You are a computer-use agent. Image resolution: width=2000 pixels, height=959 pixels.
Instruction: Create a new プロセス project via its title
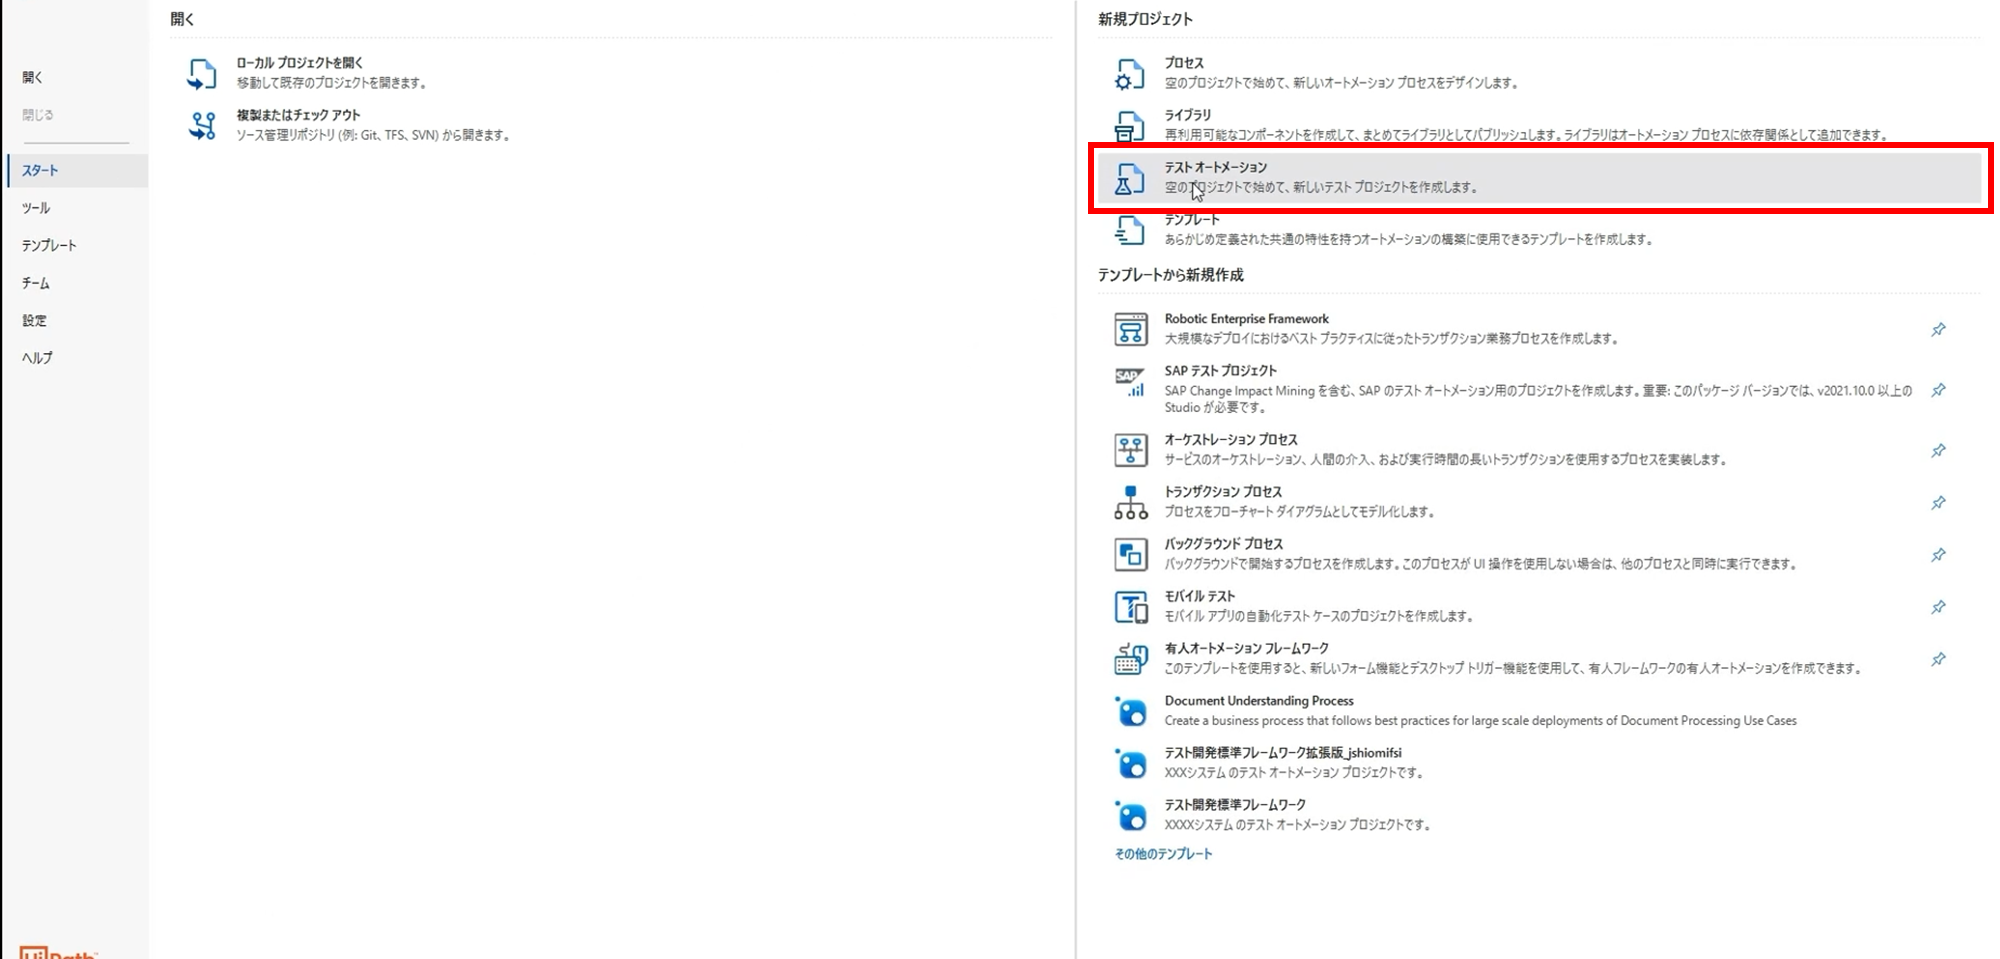(x=1184, y=63)
